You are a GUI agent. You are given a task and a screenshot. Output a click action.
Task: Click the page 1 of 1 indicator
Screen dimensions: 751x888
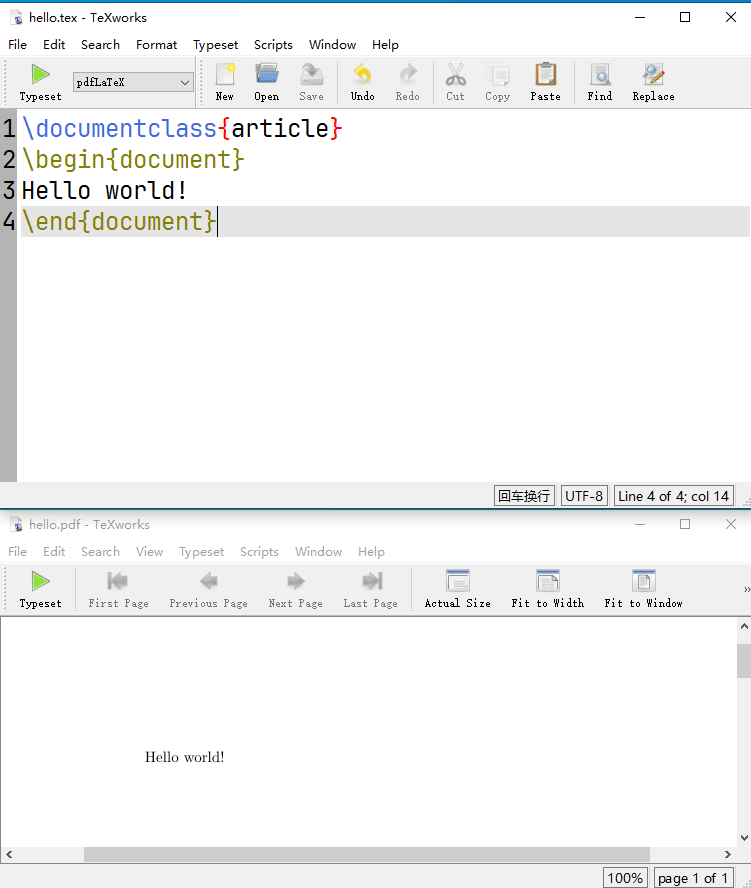694,878
